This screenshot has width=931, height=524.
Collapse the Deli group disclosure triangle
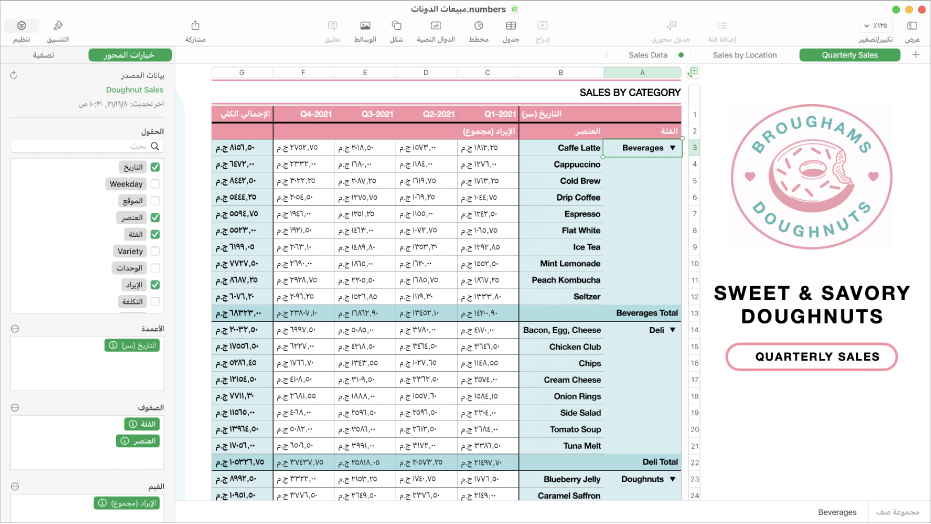pyautogui.click(x=673, y=330)
